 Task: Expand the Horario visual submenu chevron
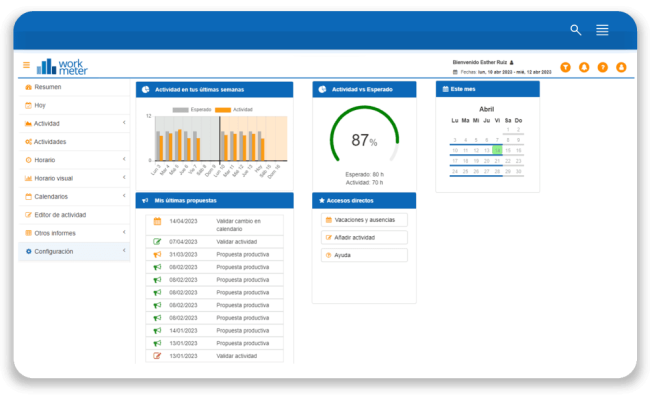click(x=124, y=177)
